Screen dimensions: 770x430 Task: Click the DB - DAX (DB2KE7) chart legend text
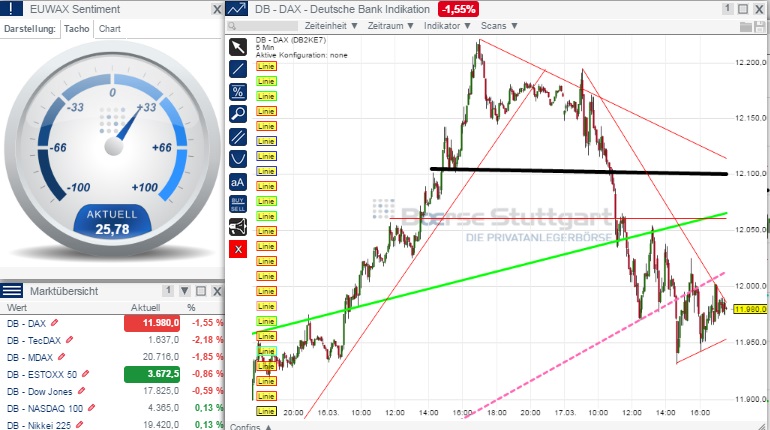coord(291,40)
